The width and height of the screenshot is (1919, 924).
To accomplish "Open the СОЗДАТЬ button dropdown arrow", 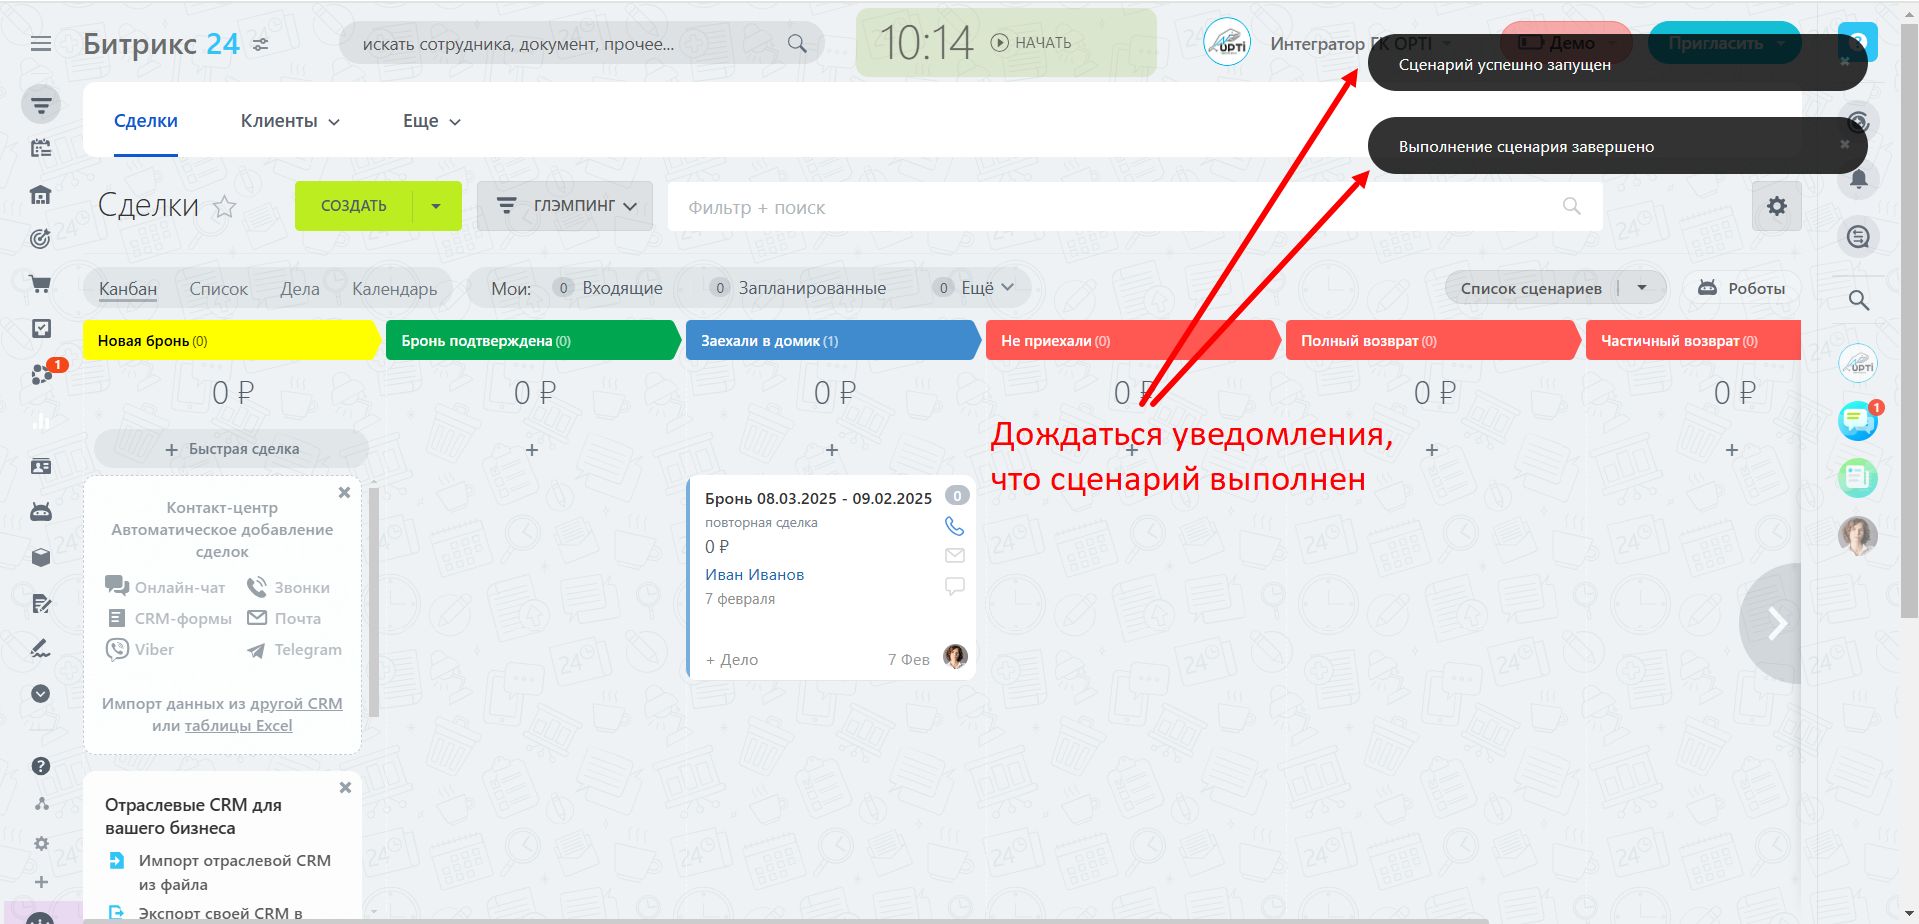I will click(x=436, y=206).
